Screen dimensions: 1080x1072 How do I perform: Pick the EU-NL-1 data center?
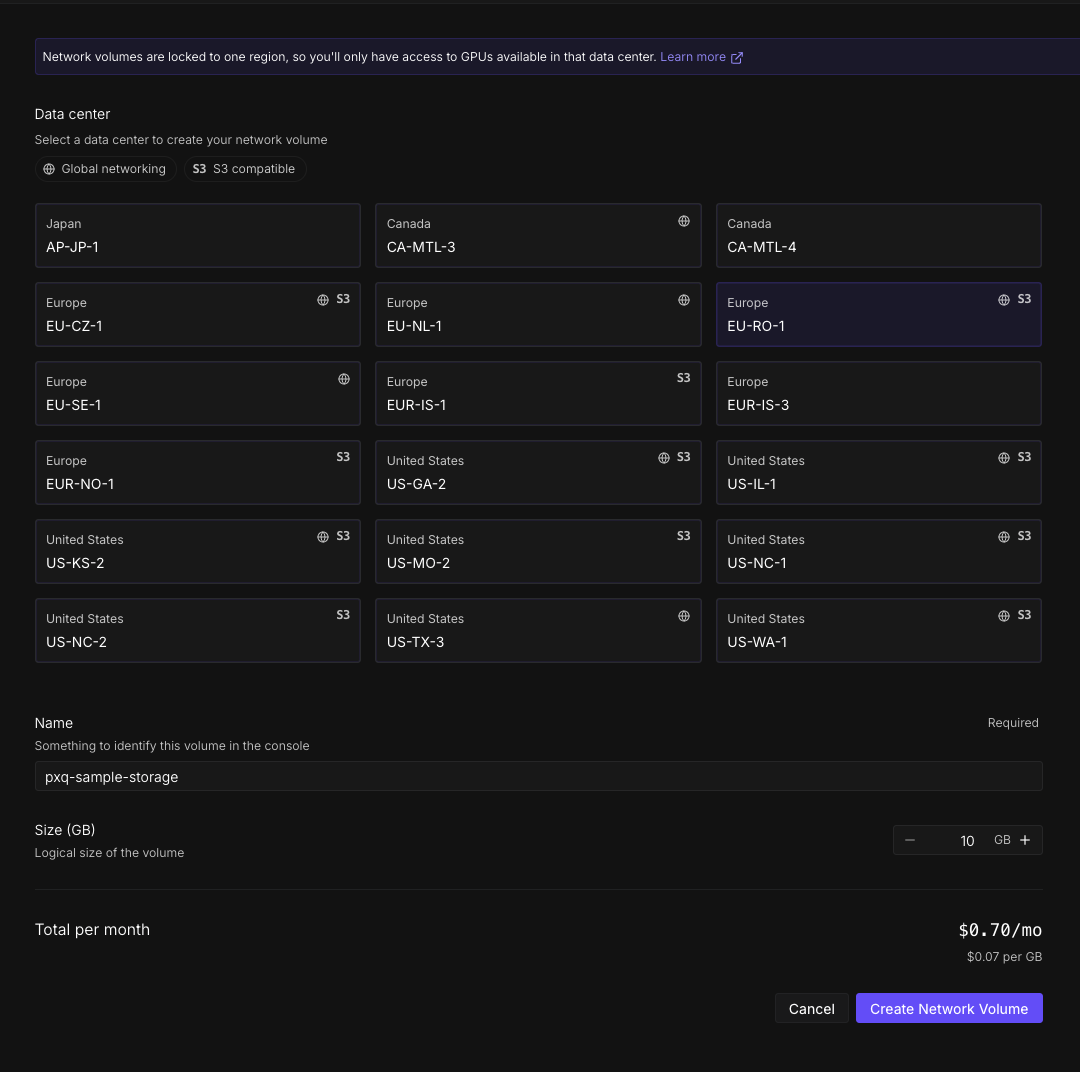coord(538,314)
